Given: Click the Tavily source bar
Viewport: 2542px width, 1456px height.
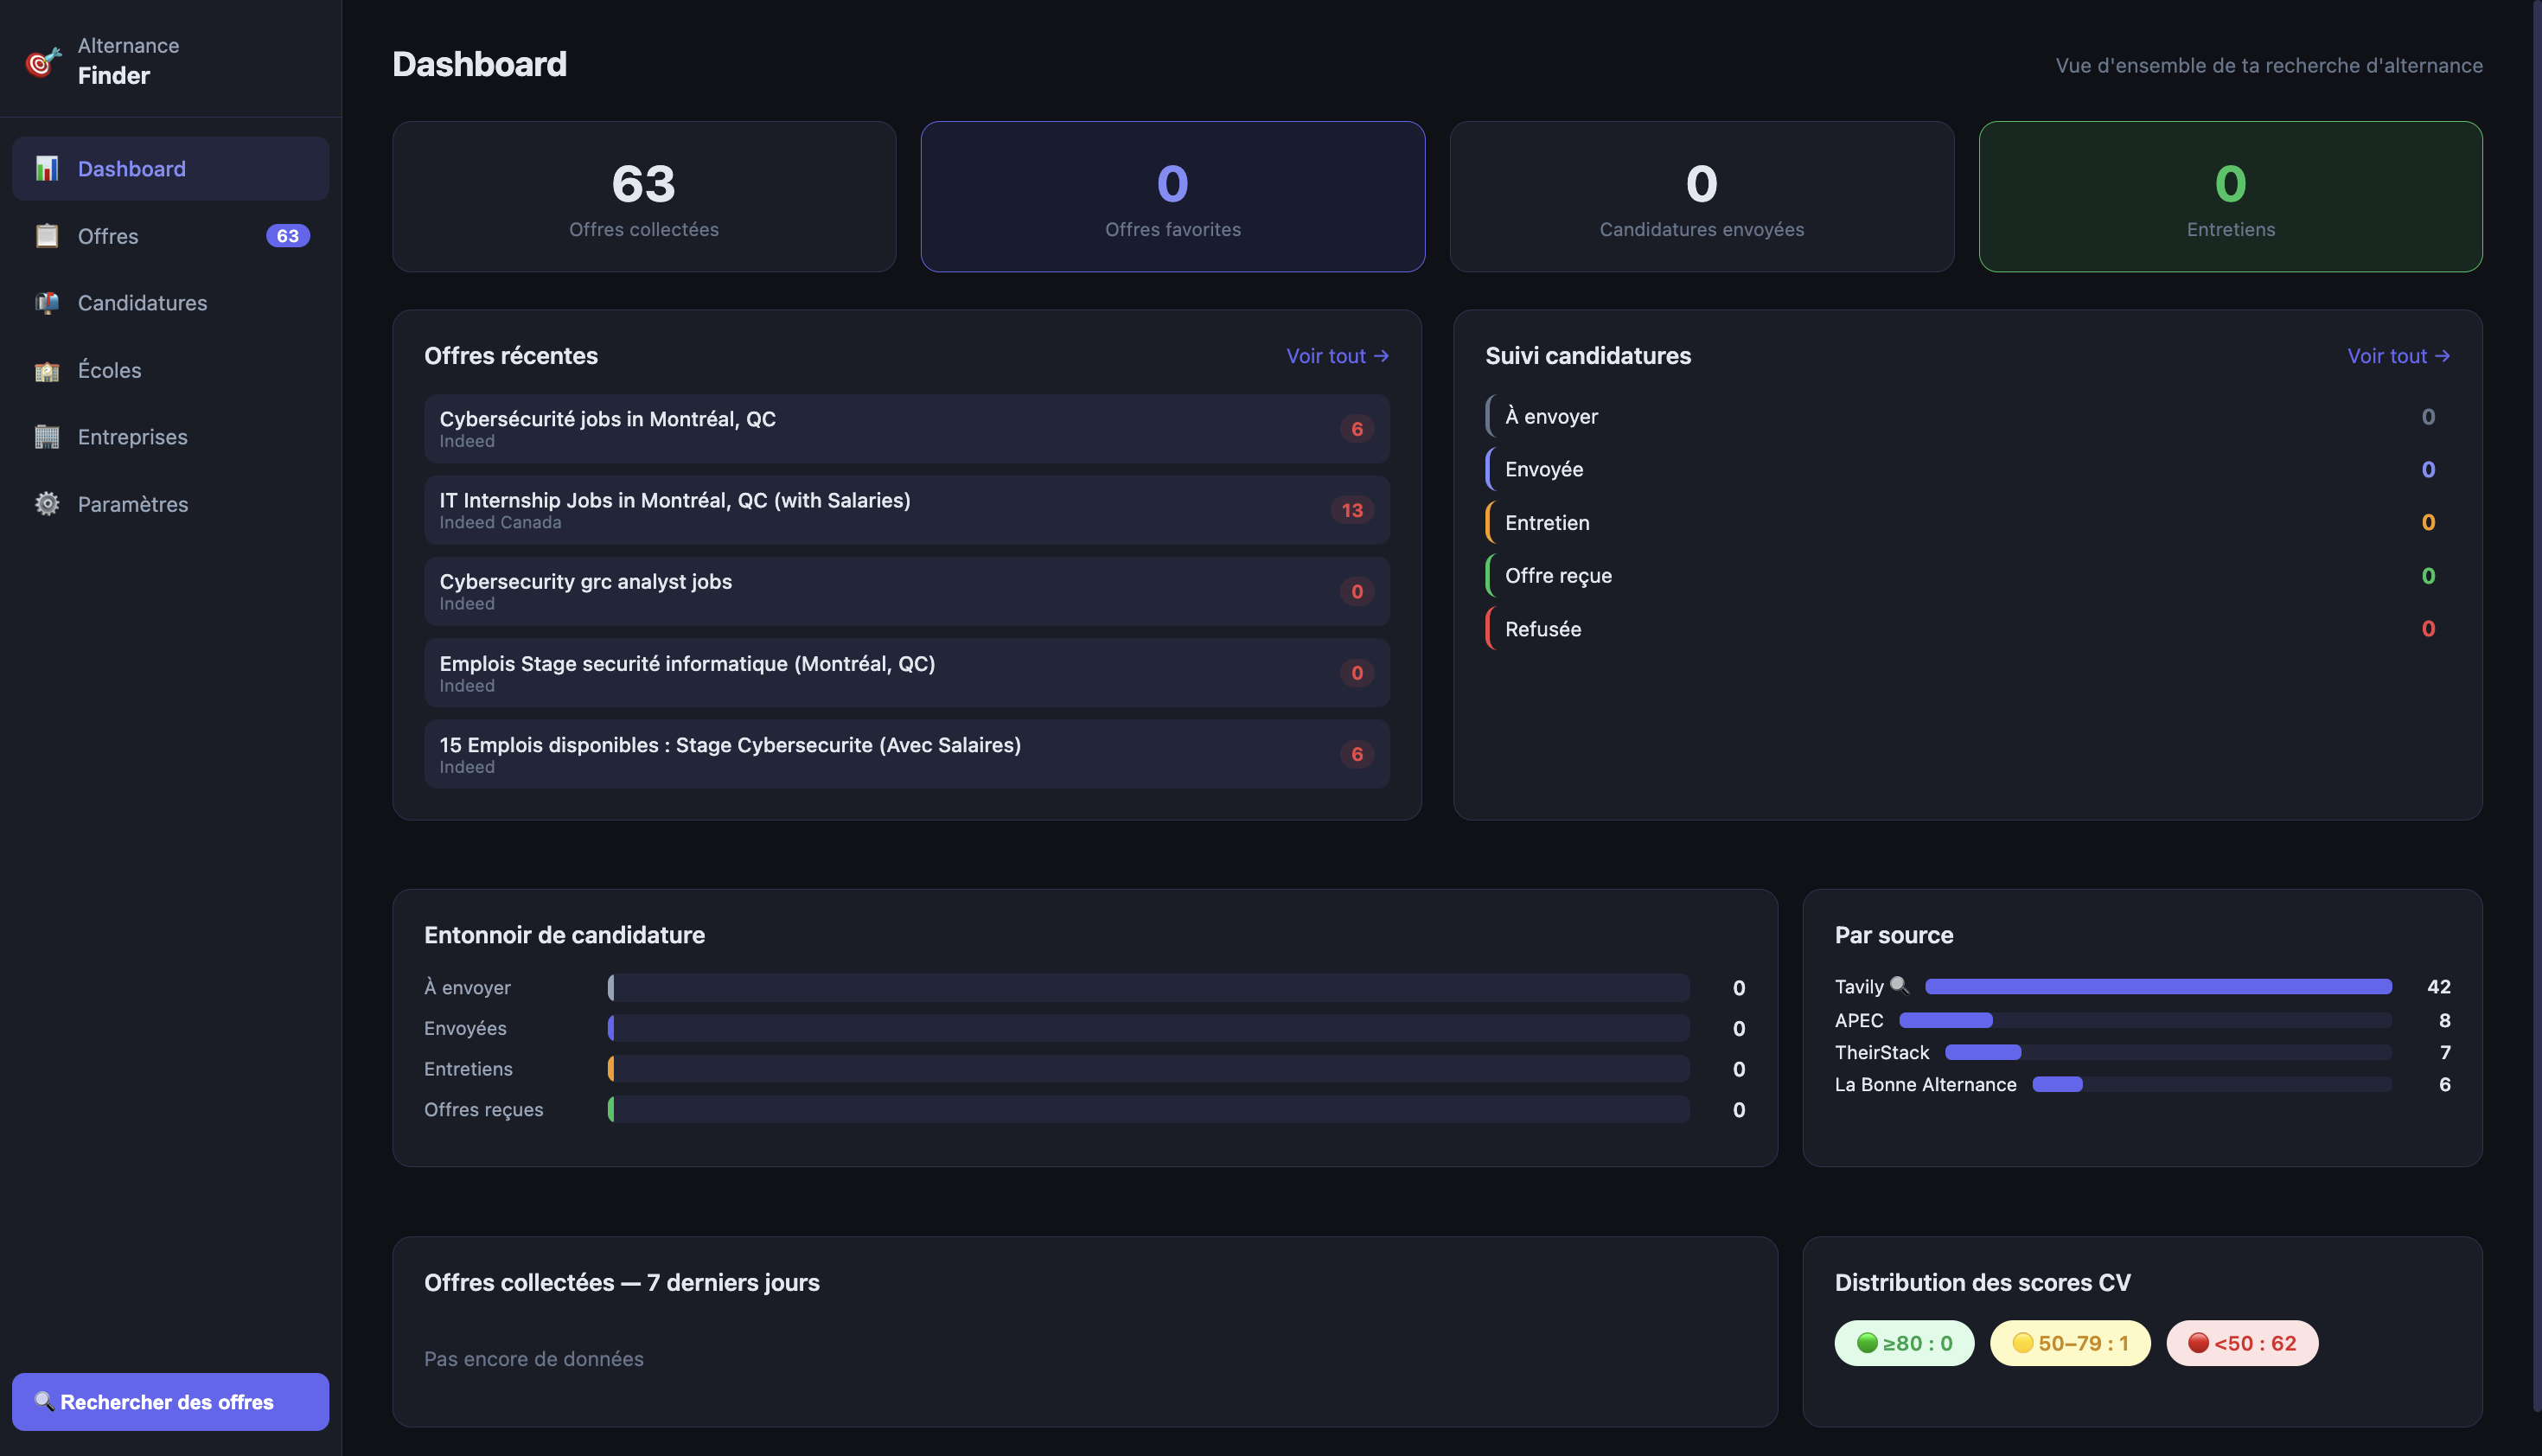Looking at the screenshot, I should click(2158, 987).
